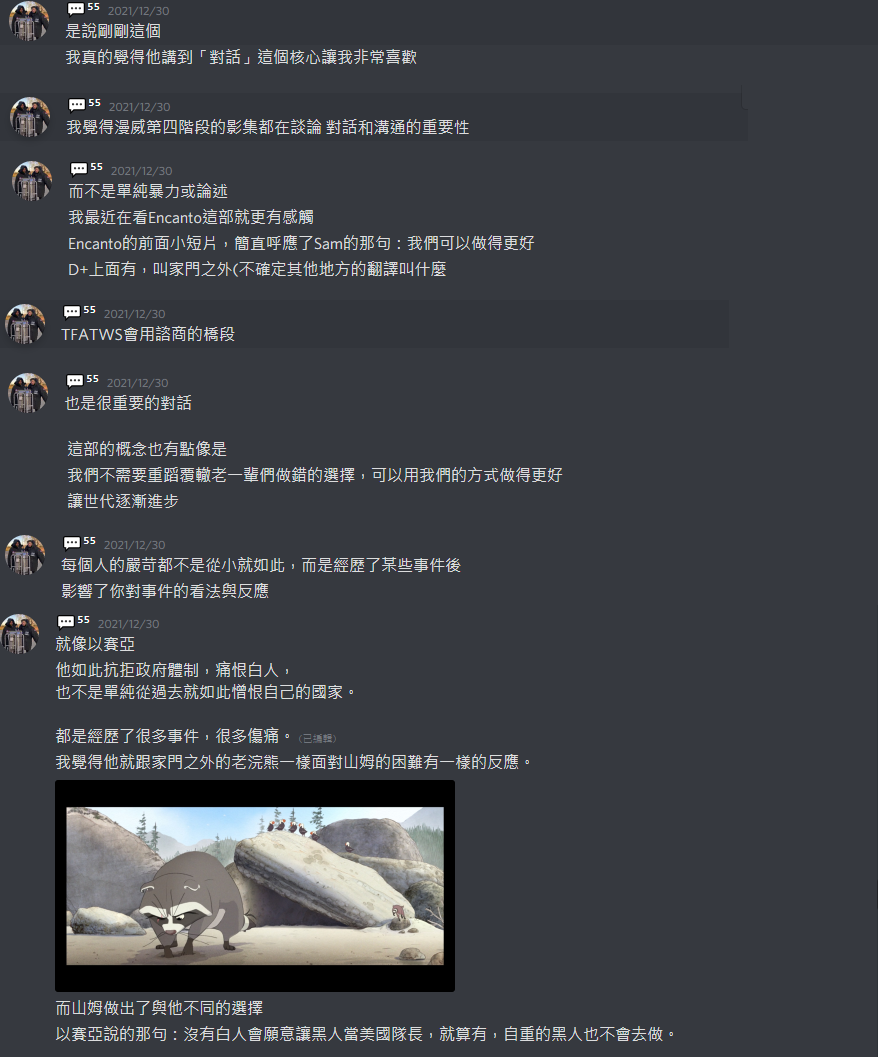The image size is (878, 1057).
Task: Click the speech bubble icon above 每個人的嚴苛都不是
Action: [x=71, y=543]
